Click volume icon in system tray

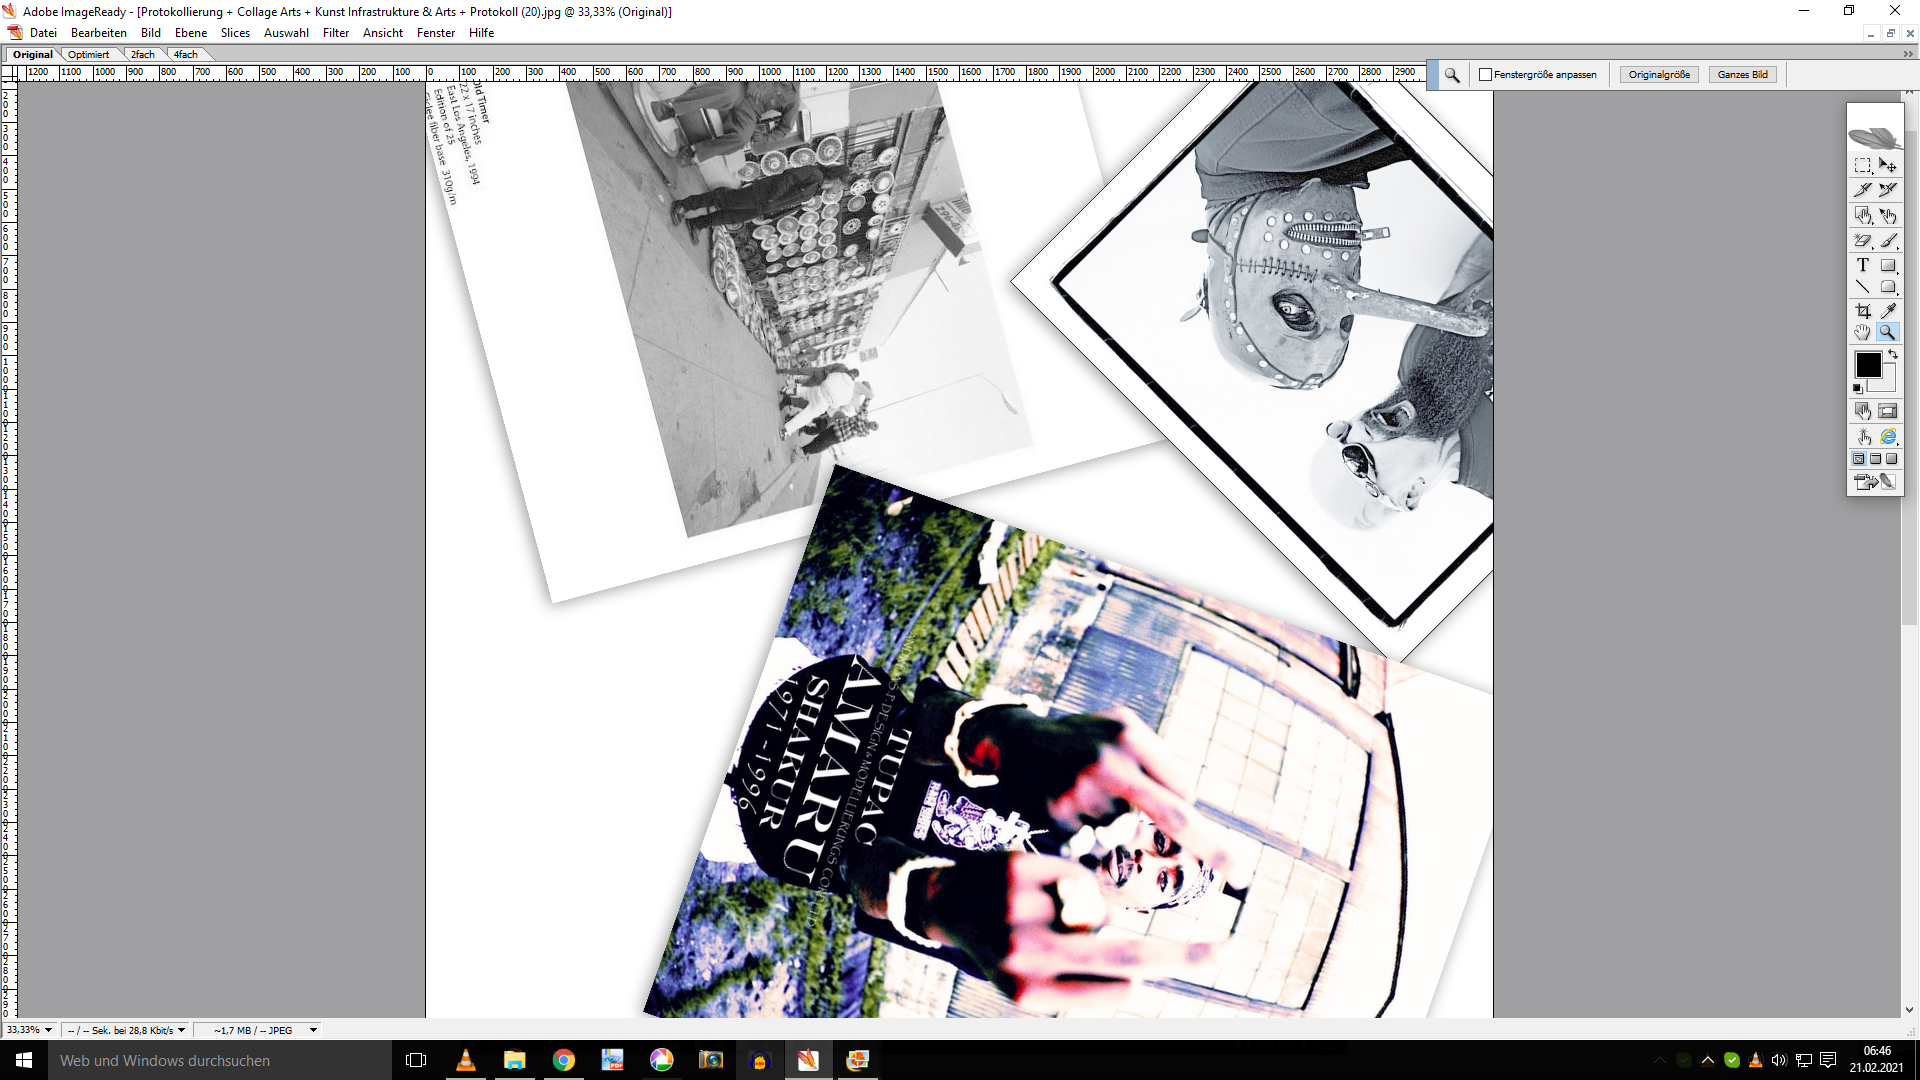[1779, 1060]
